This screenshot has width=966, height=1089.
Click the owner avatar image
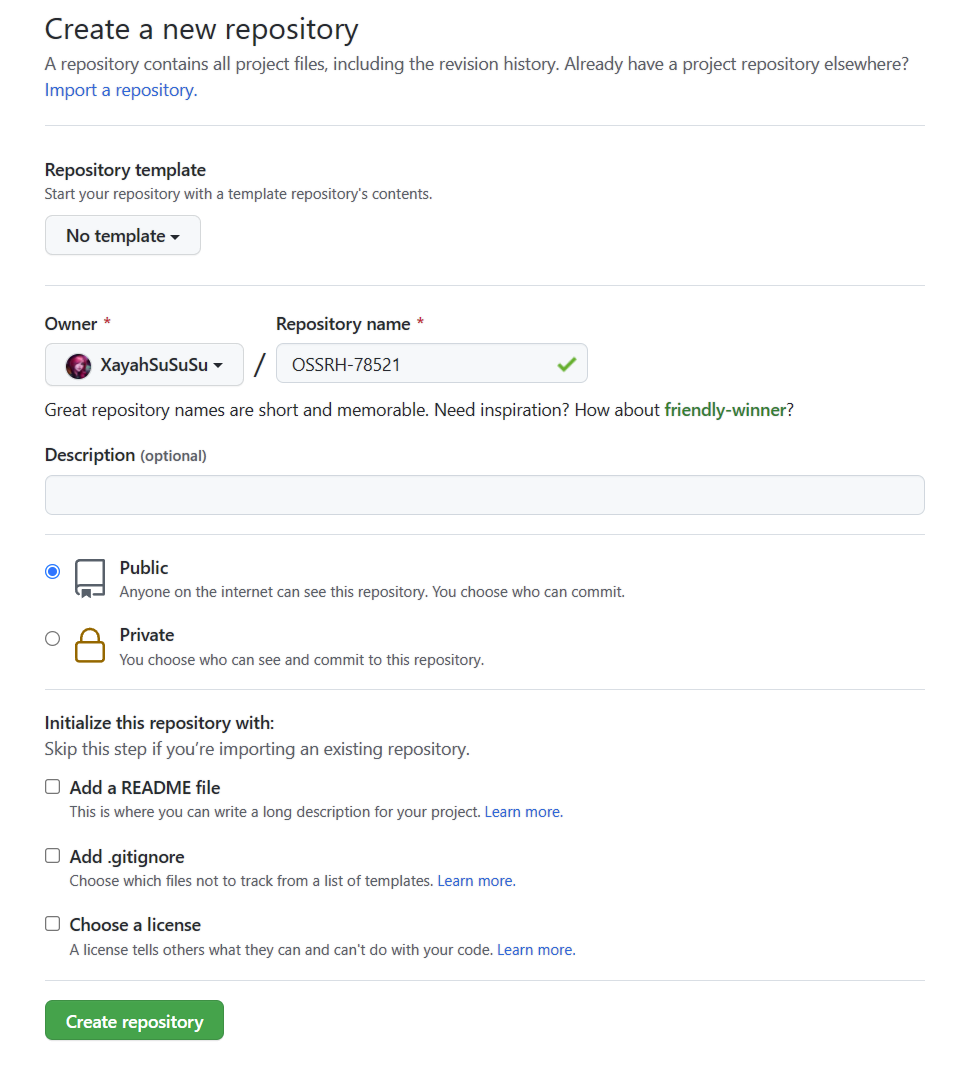coord(78,366)
